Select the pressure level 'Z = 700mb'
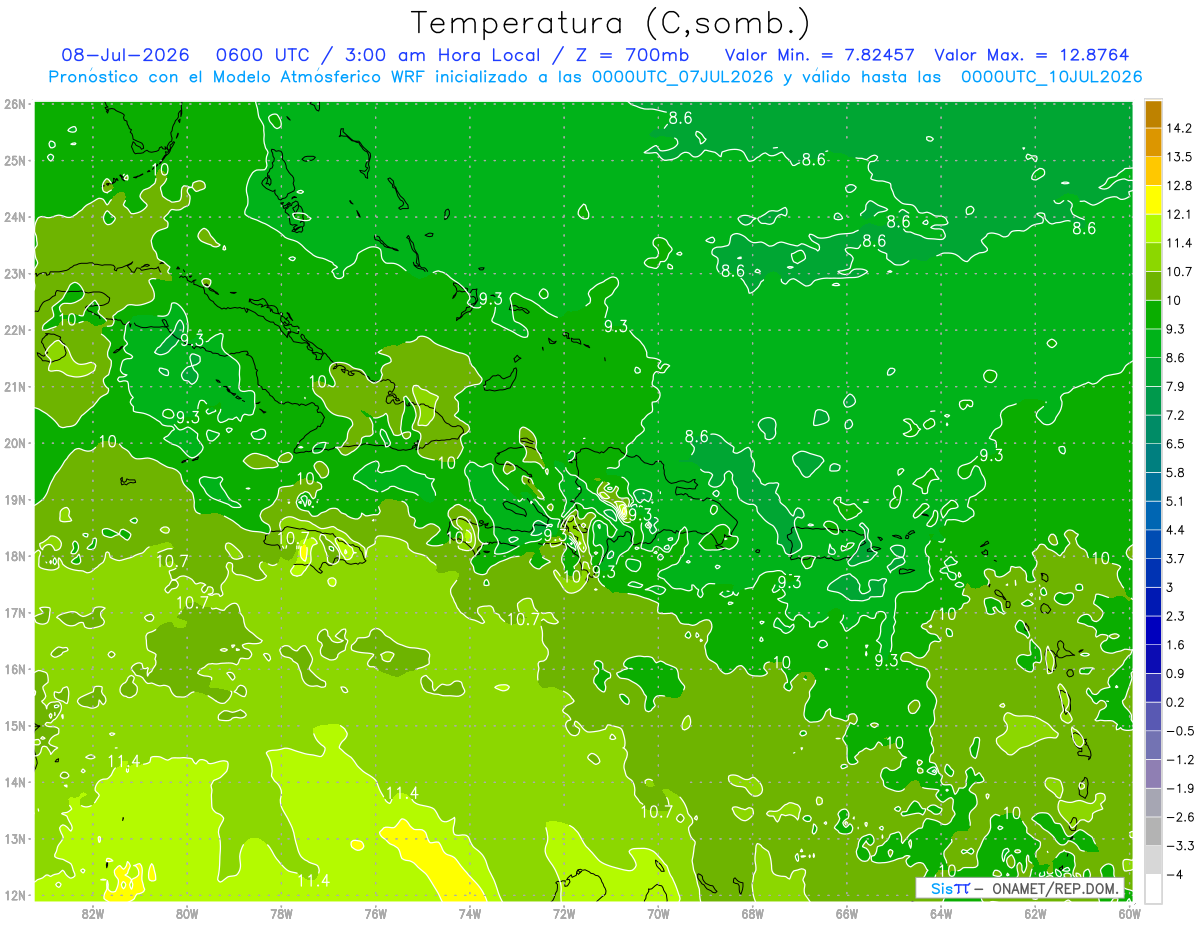The width and height of the screenshot is (1200, 927). [x=628, y=56]
